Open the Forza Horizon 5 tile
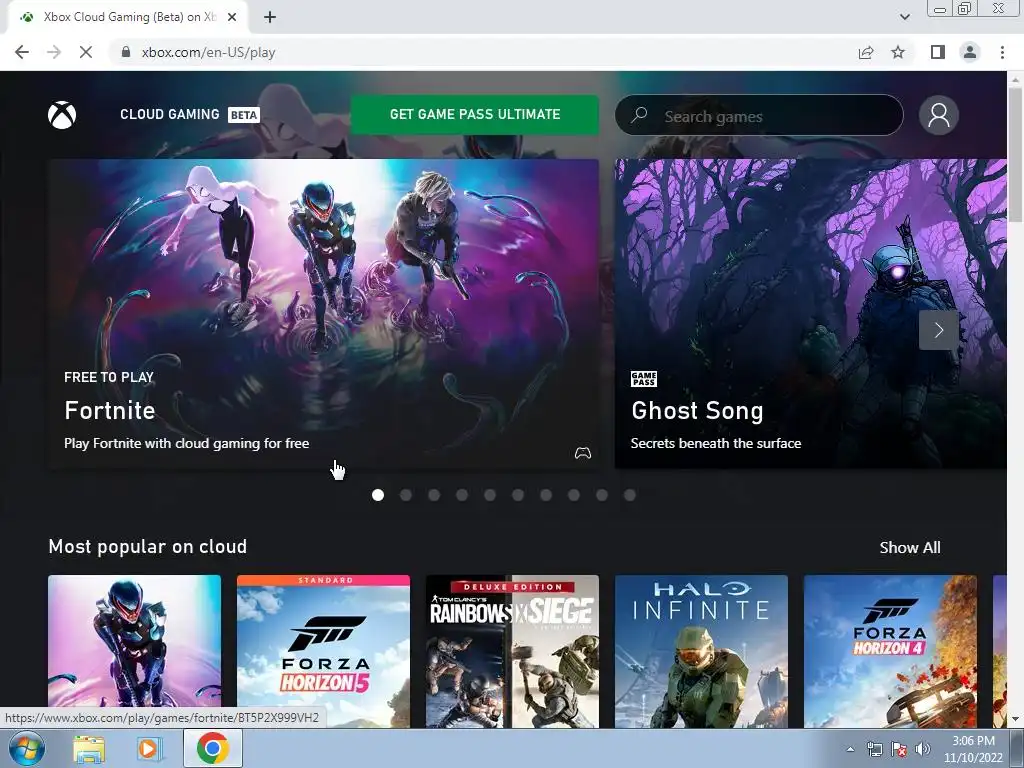 point(323,651)
